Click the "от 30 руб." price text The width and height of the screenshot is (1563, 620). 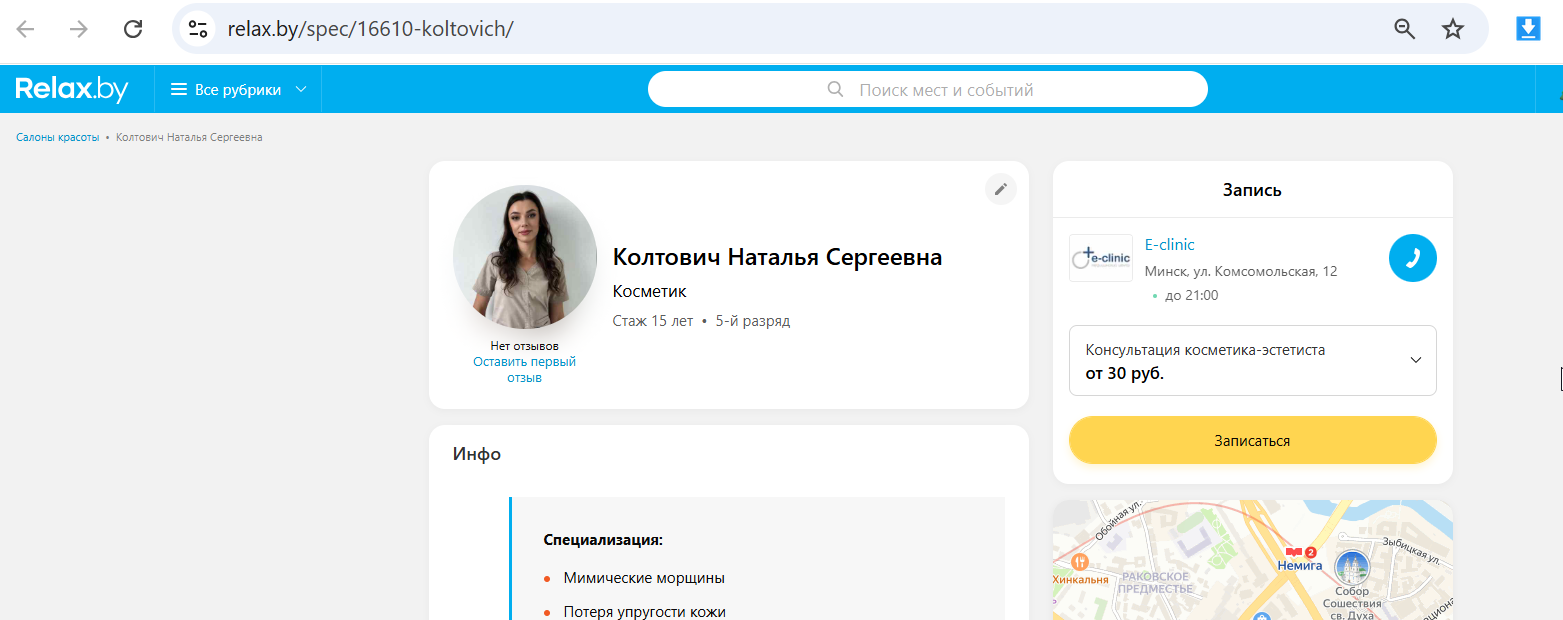click(1125, 374)
